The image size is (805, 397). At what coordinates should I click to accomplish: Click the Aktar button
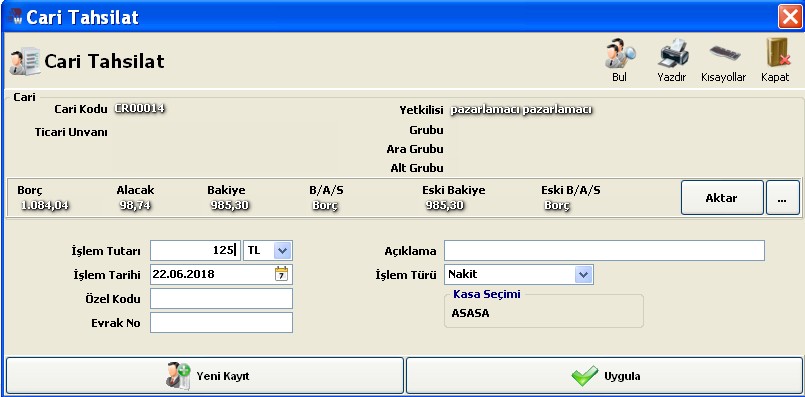coord(722,198)
